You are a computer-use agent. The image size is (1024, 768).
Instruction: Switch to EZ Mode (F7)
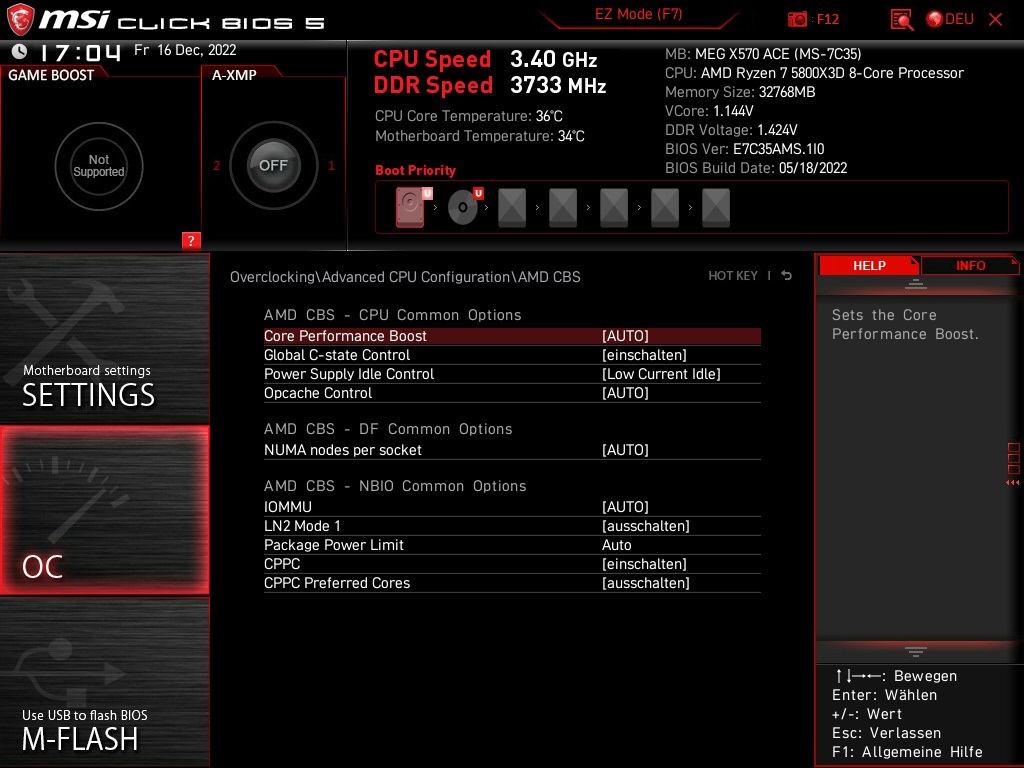638,14
